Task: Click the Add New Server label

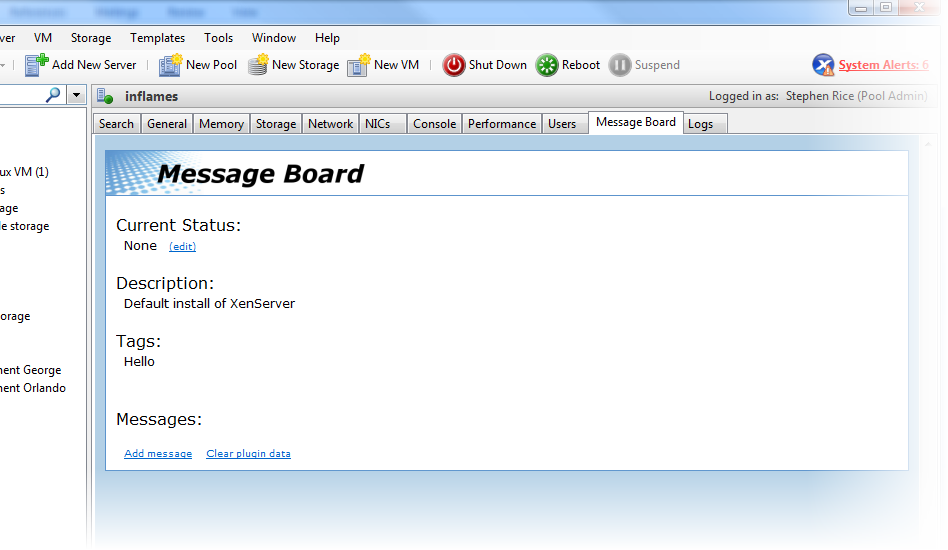Action: tap(94, 65)
